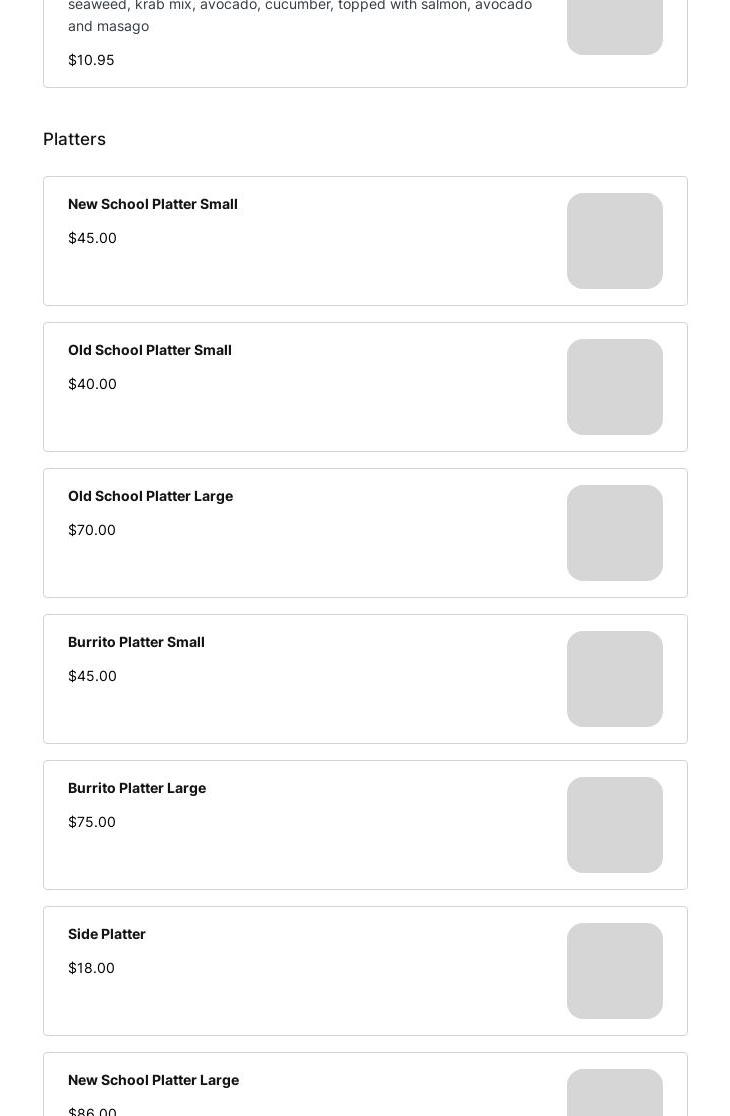Select Burrito Platter Large title
Image resolution: width=730 pixels, height=1116 pixels.
pyautogui.click(x=137, y=788)
